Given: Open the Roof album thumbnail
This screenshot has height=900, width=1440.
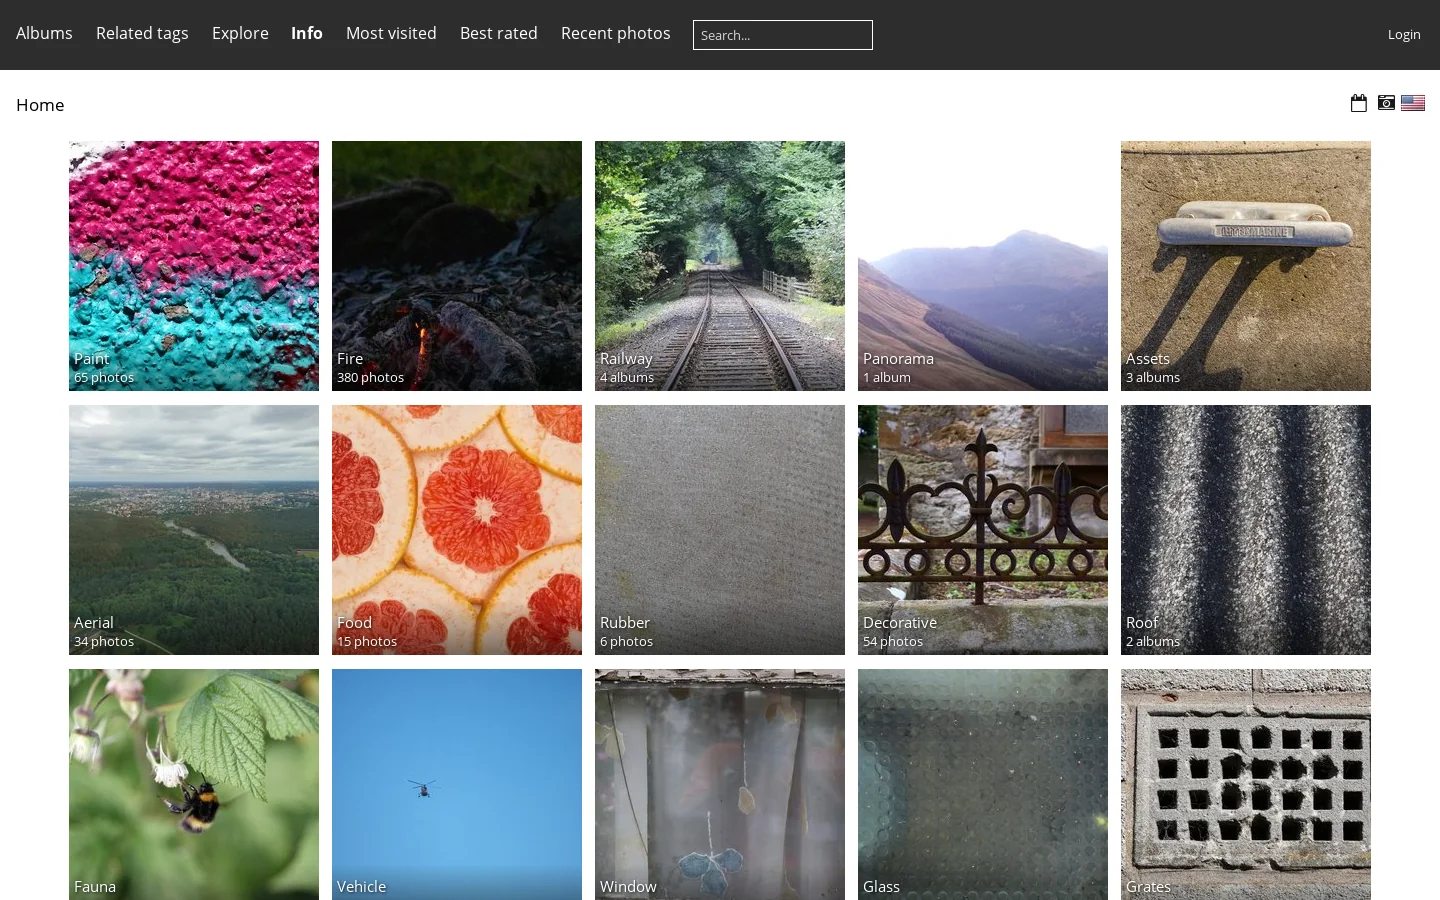Looking at the screenshot, I should click(x=1246, y=530).
